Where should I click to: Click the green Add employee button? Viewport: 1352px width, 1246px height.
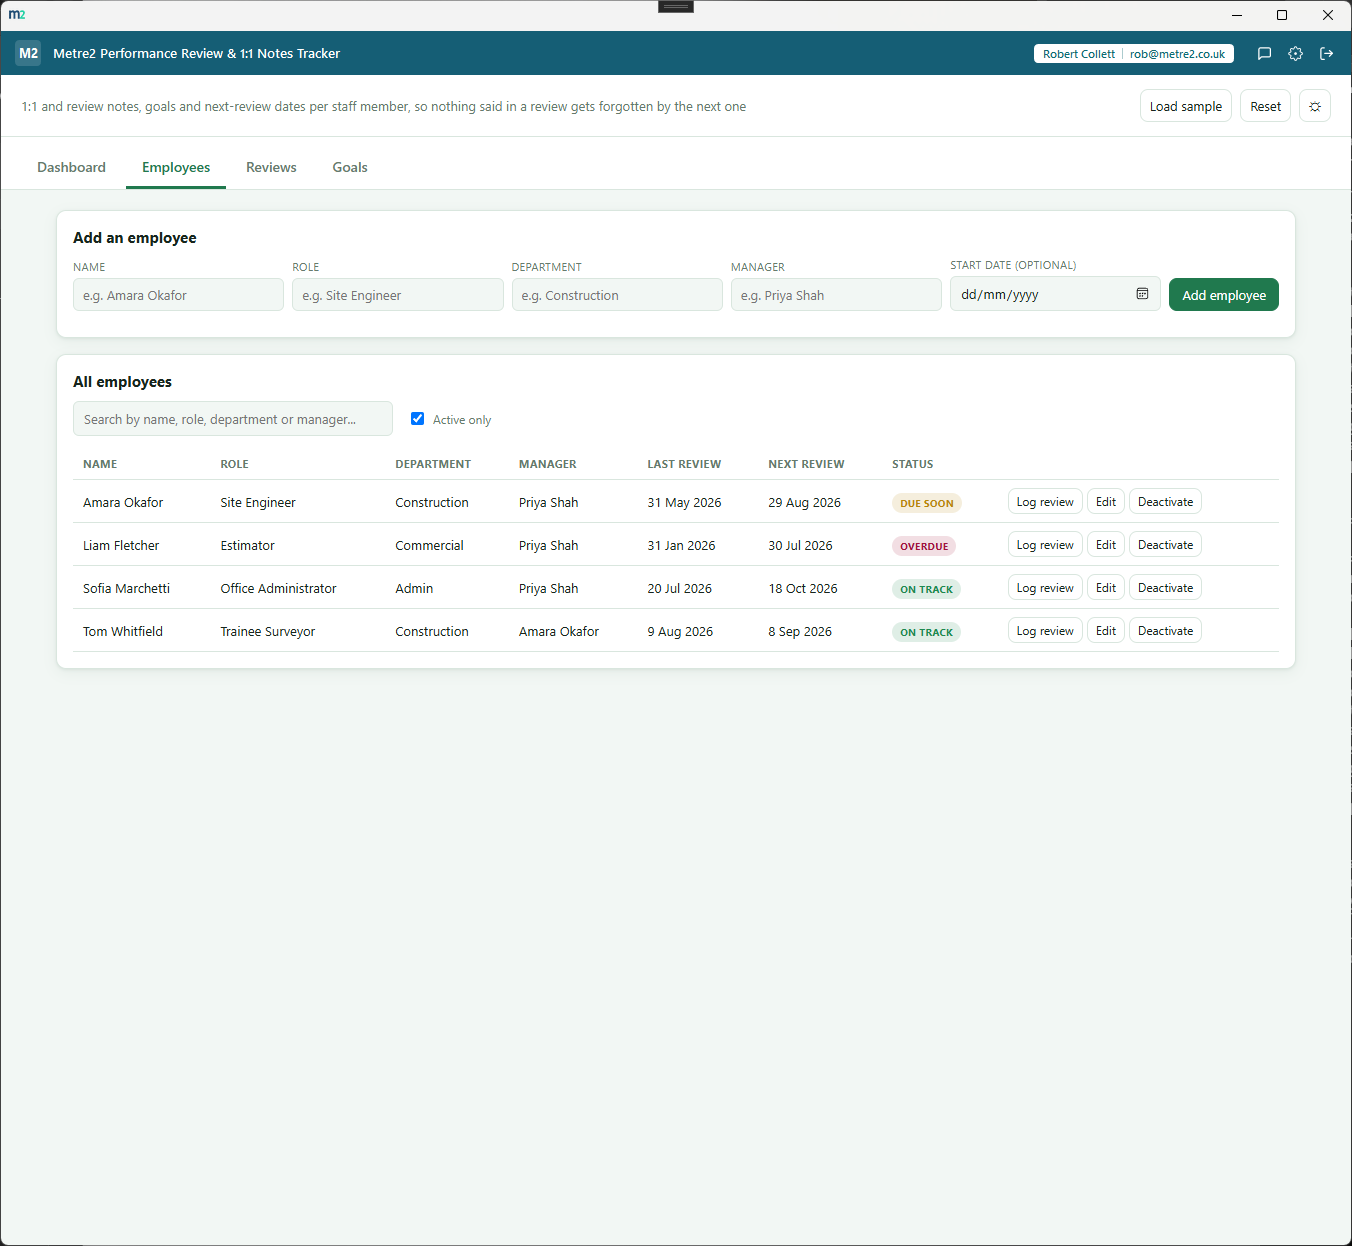tap(1223, 295)
